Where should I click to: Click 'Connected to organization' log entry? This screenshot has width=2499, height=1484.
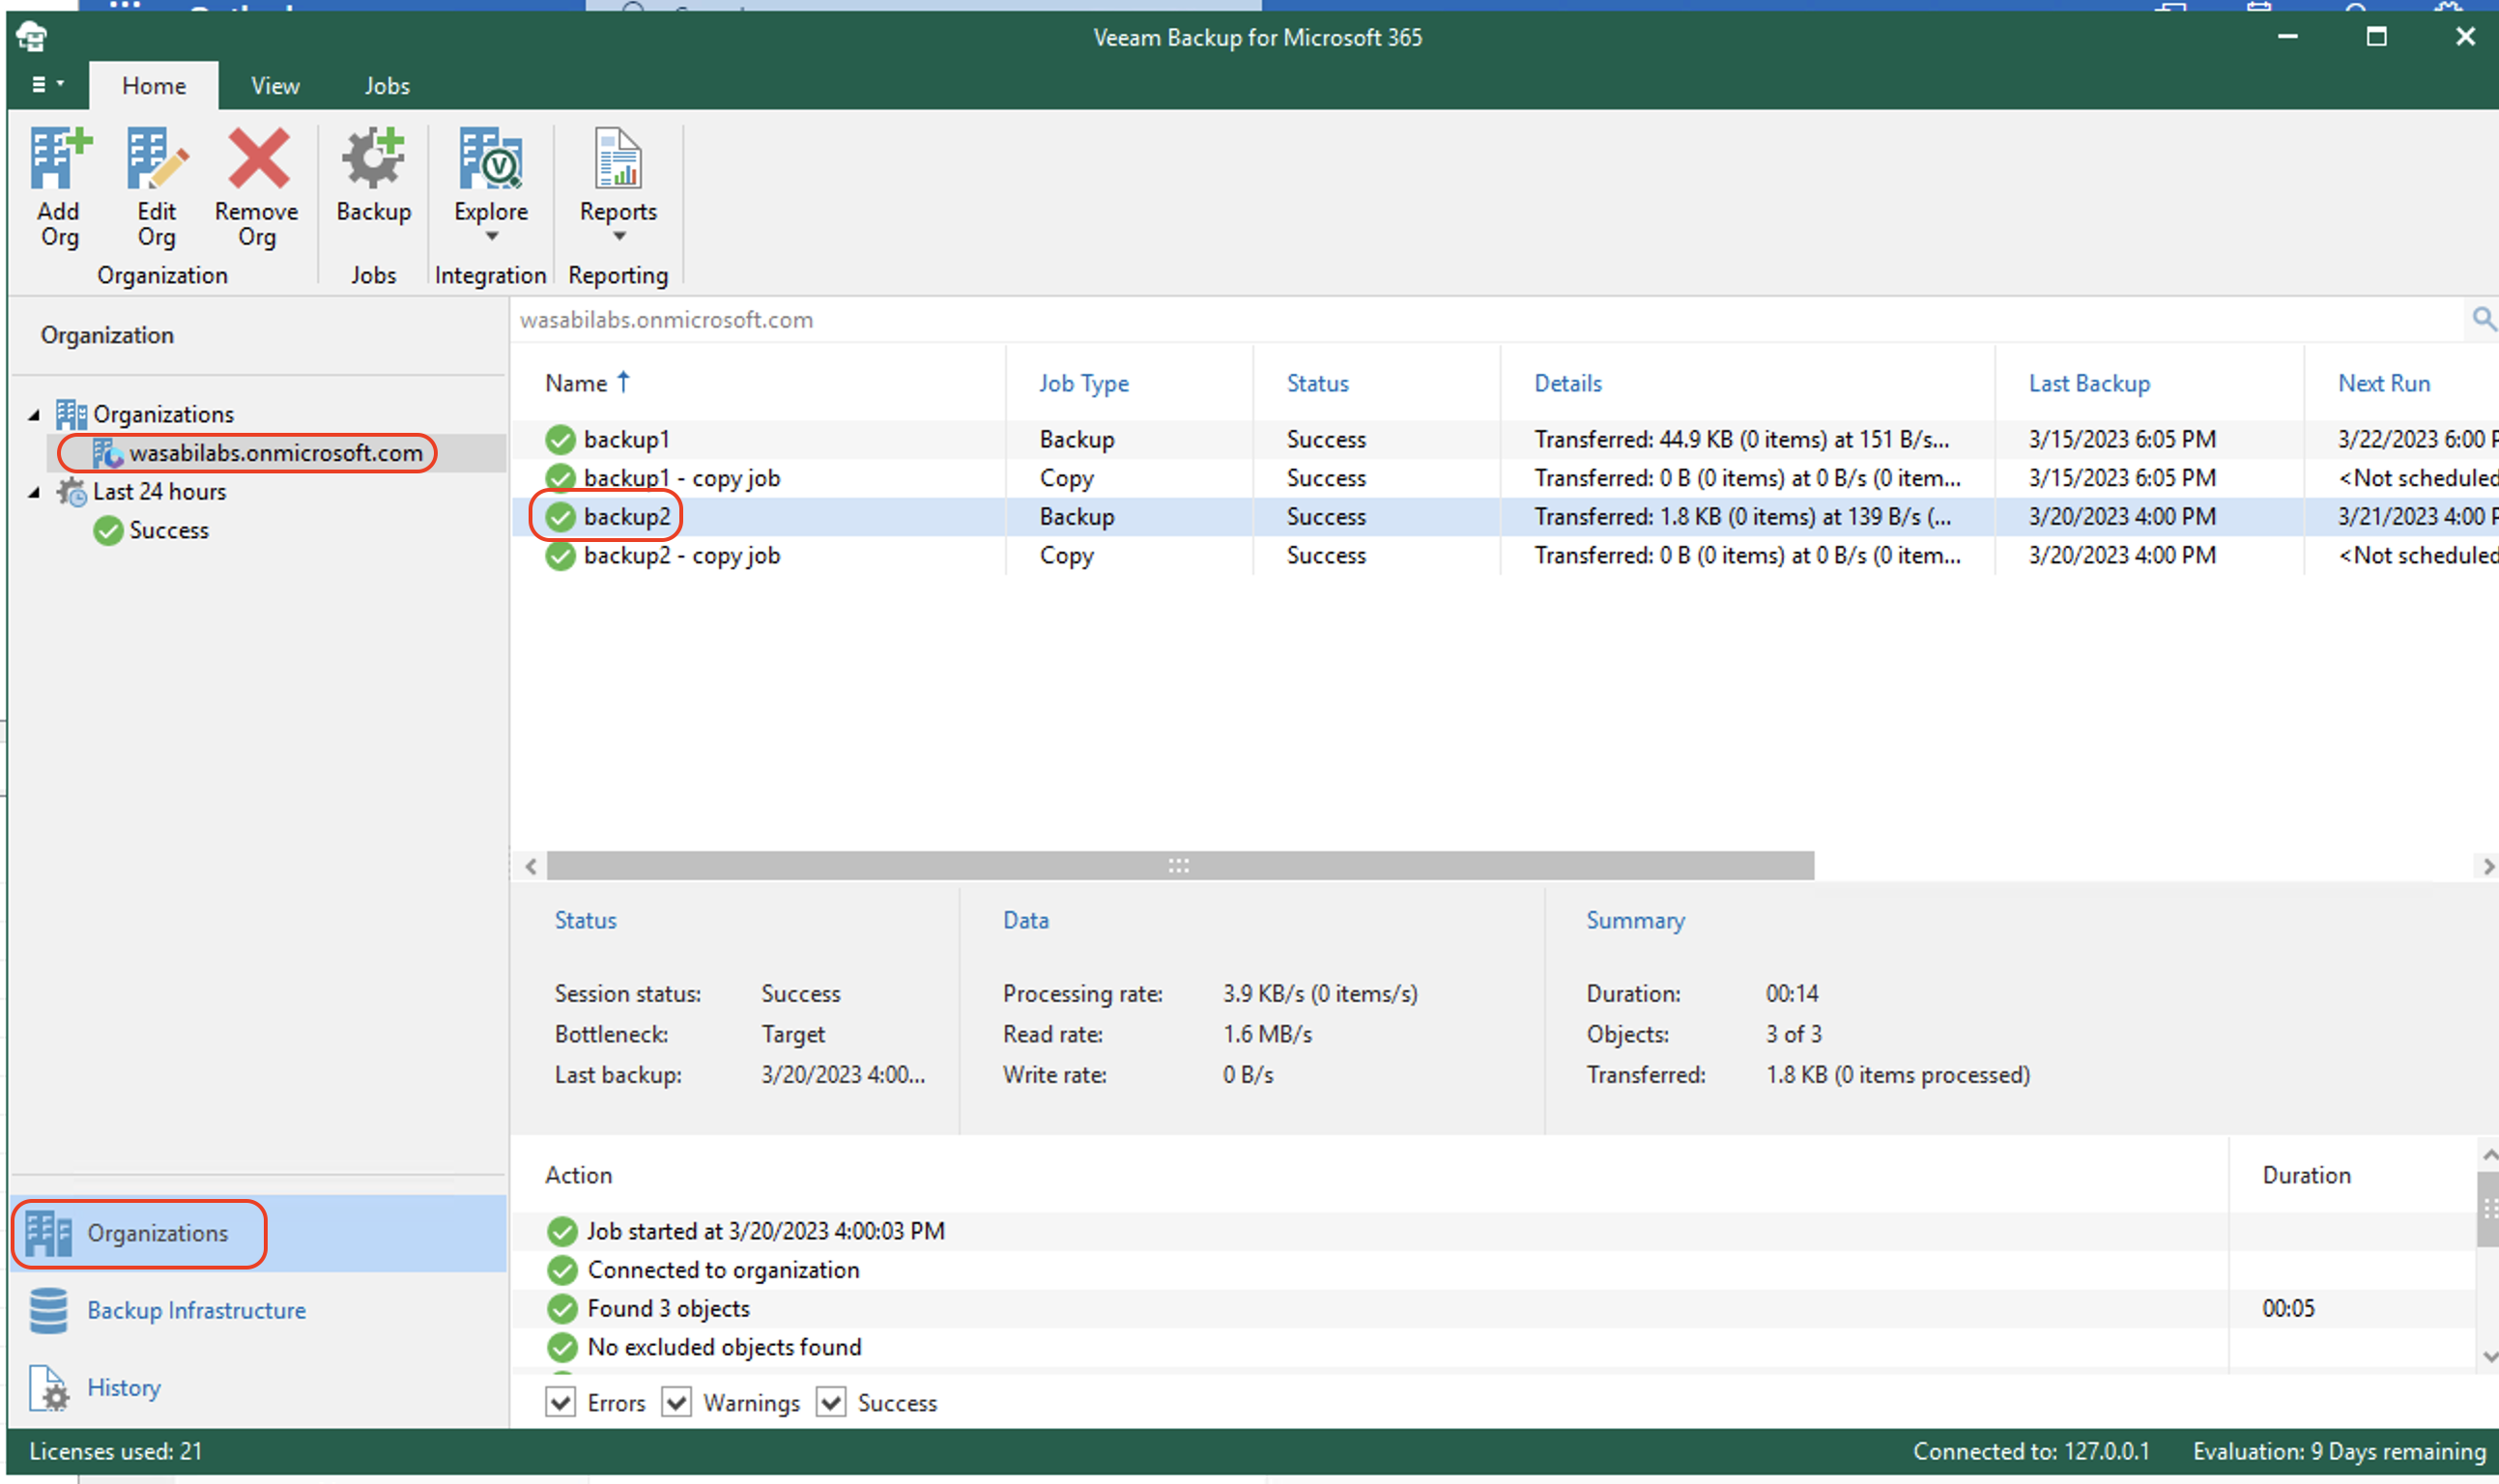coord(723,1270)
